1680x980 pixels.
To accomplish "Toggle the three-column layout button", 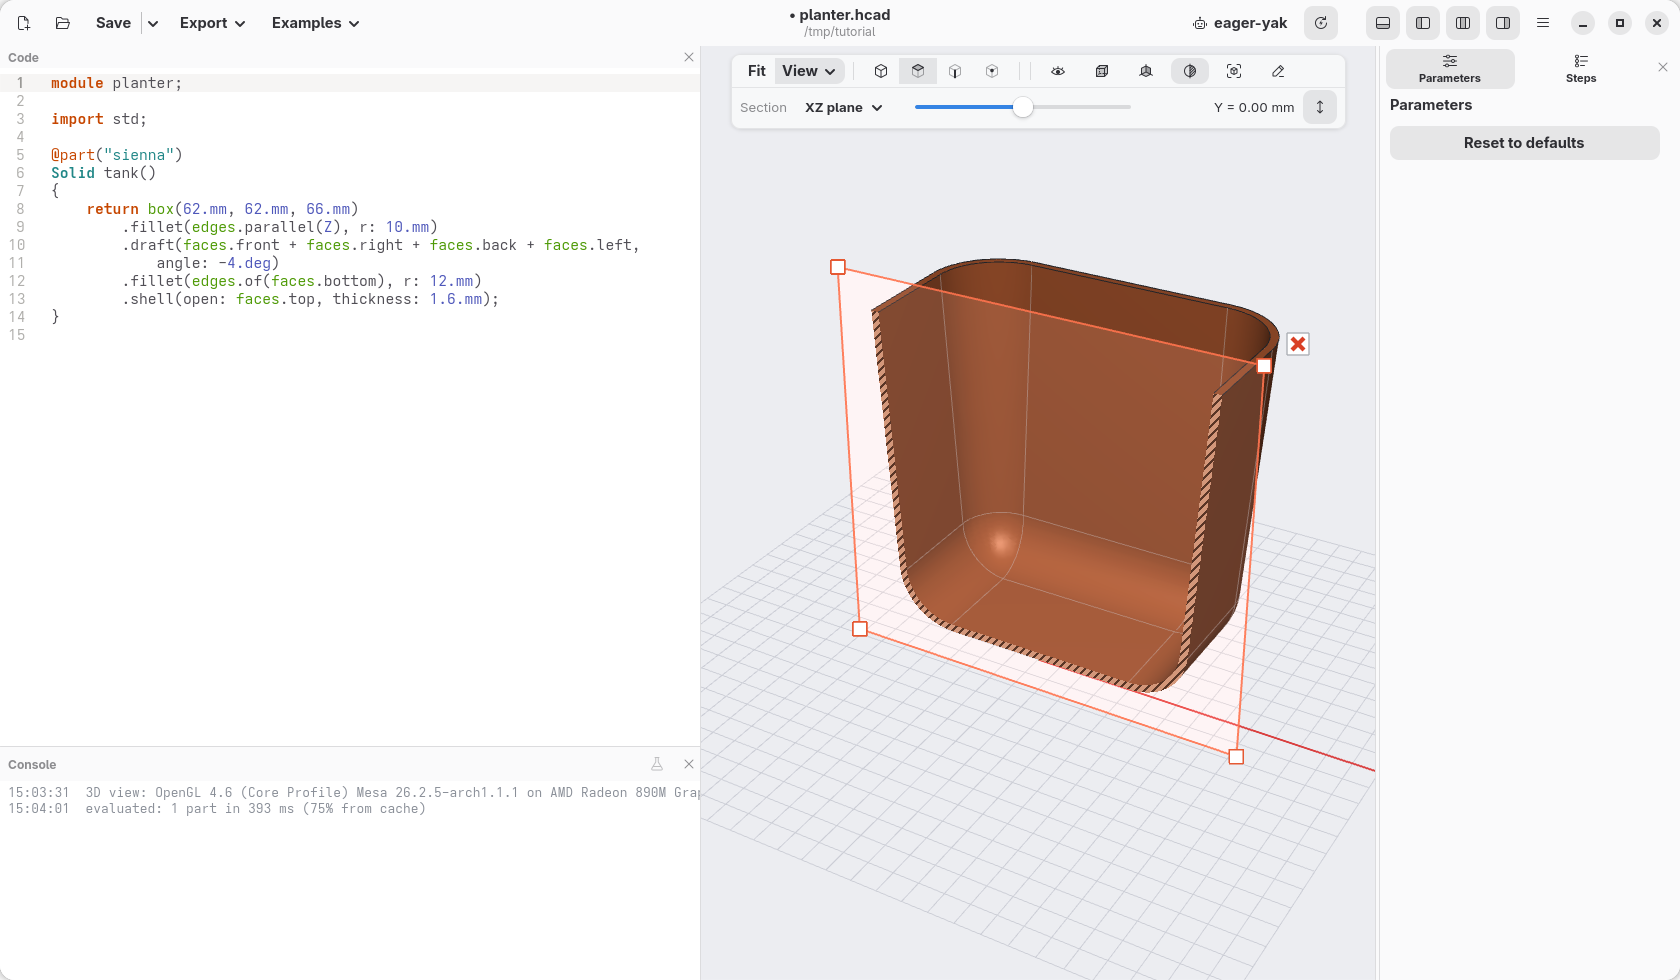I will 1463,23.
